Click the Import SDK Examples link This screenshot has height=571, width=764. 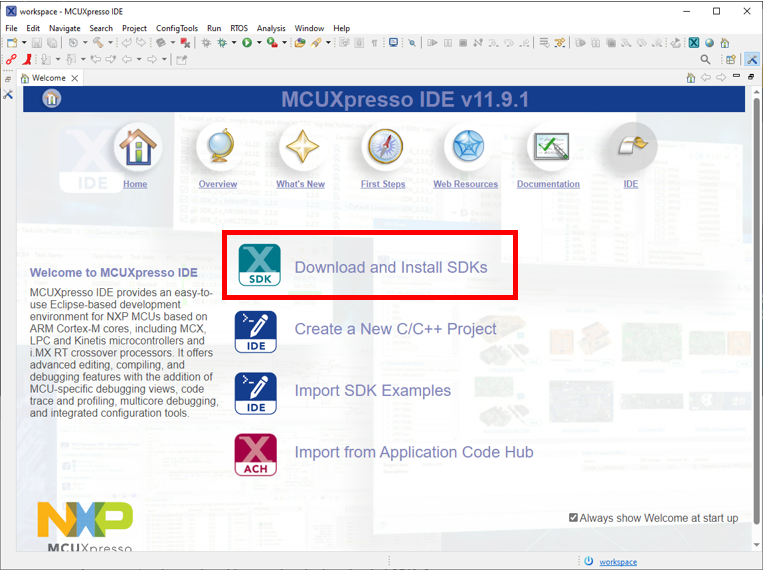372,391
